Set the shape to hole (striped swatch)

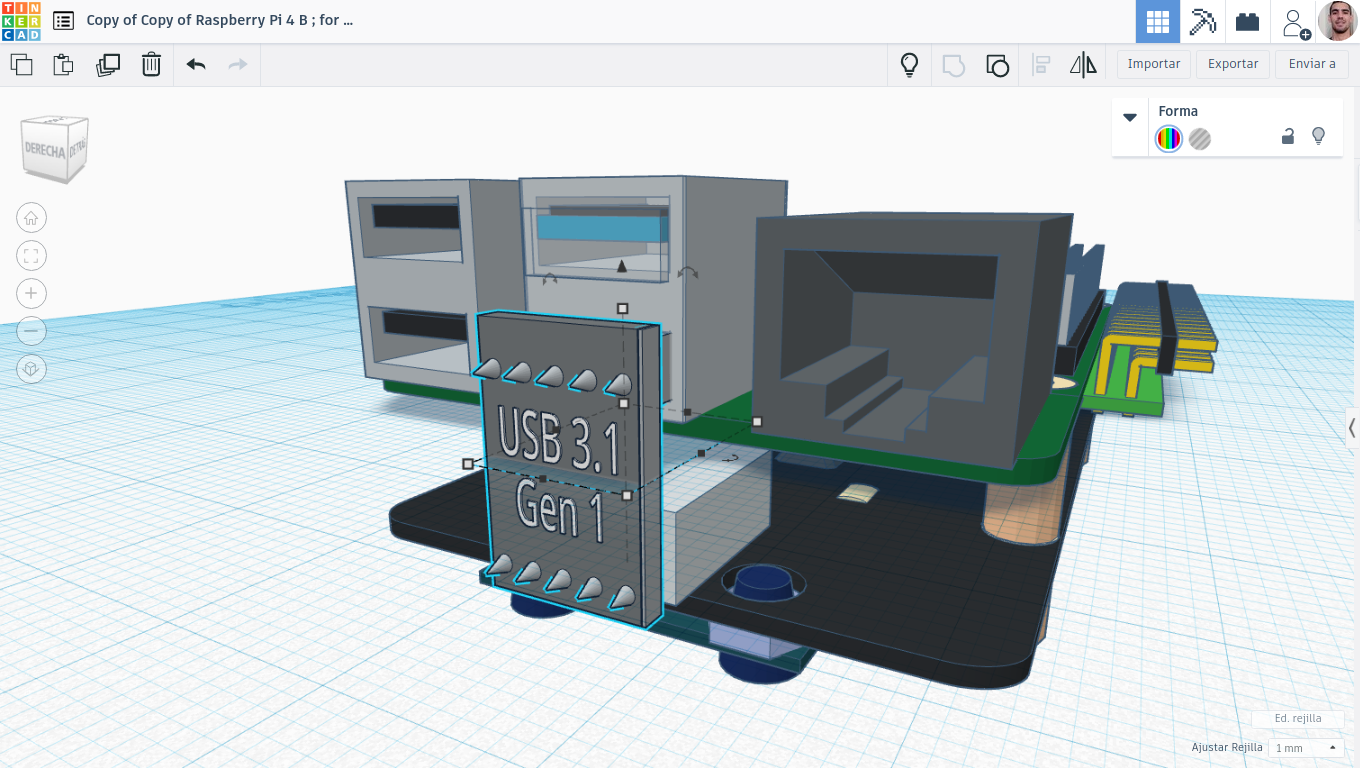pyautogui.click(x=1200, y=139)
